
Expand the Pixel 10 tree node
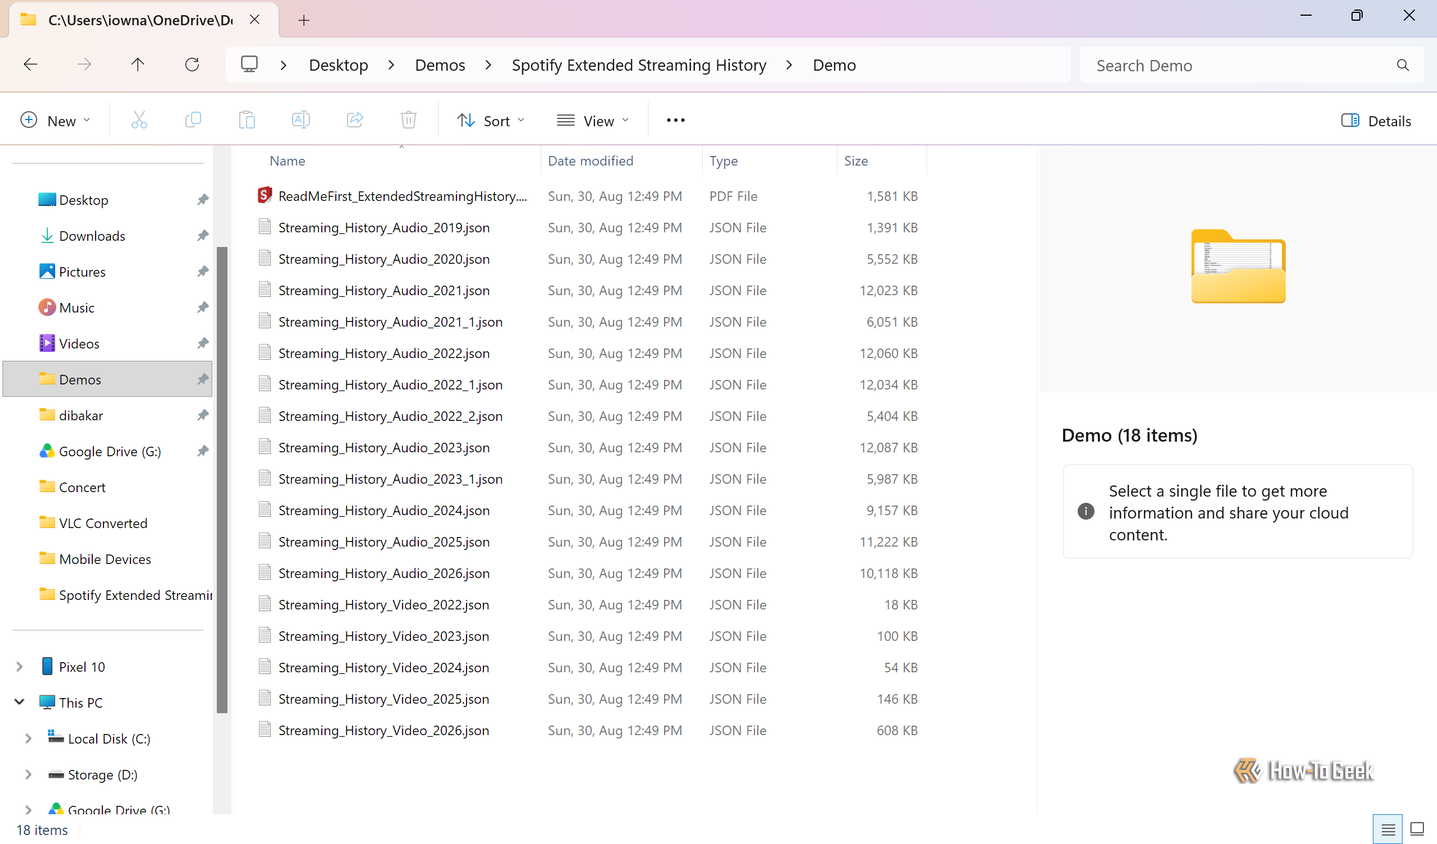[19, 667]
